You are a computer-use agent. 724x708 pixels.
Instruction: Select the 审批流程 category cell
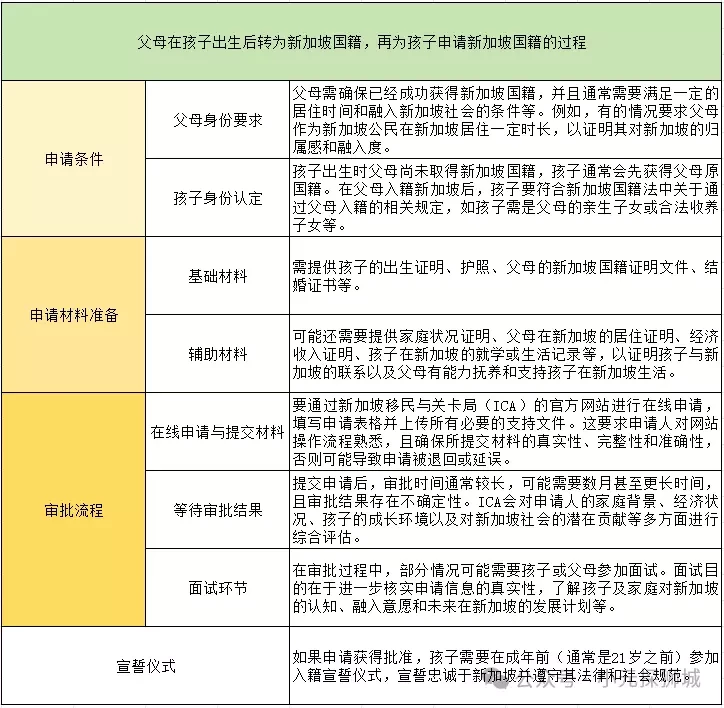coord(74,510)
